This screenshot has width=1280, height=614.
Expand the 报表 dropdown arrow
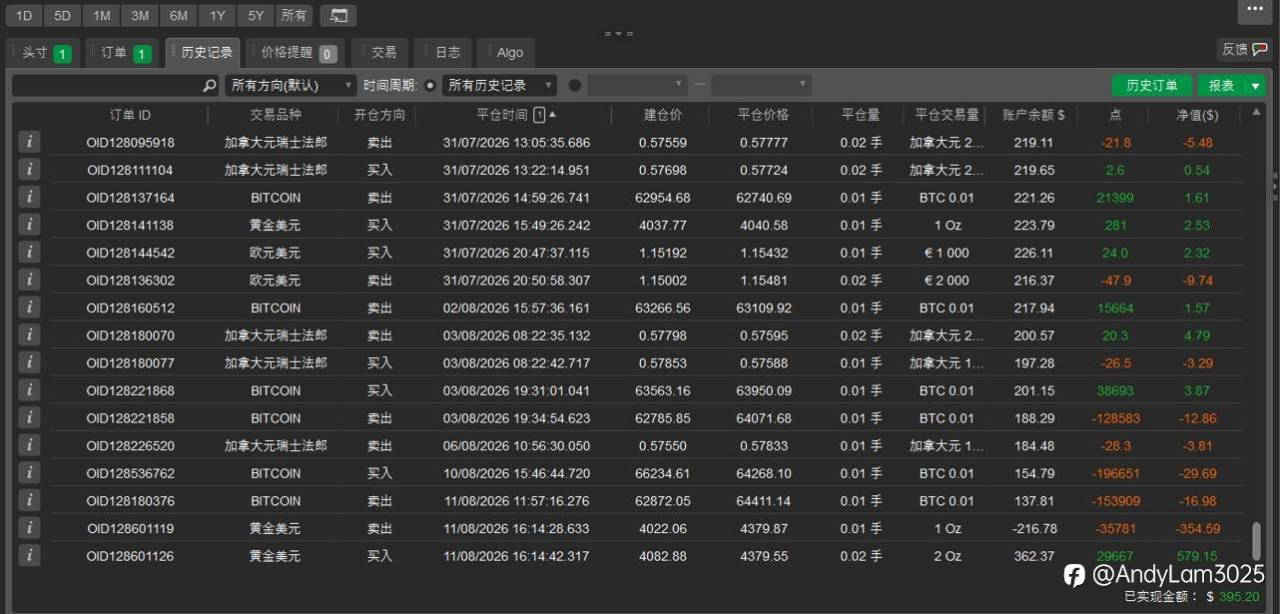click(1256, 86)
